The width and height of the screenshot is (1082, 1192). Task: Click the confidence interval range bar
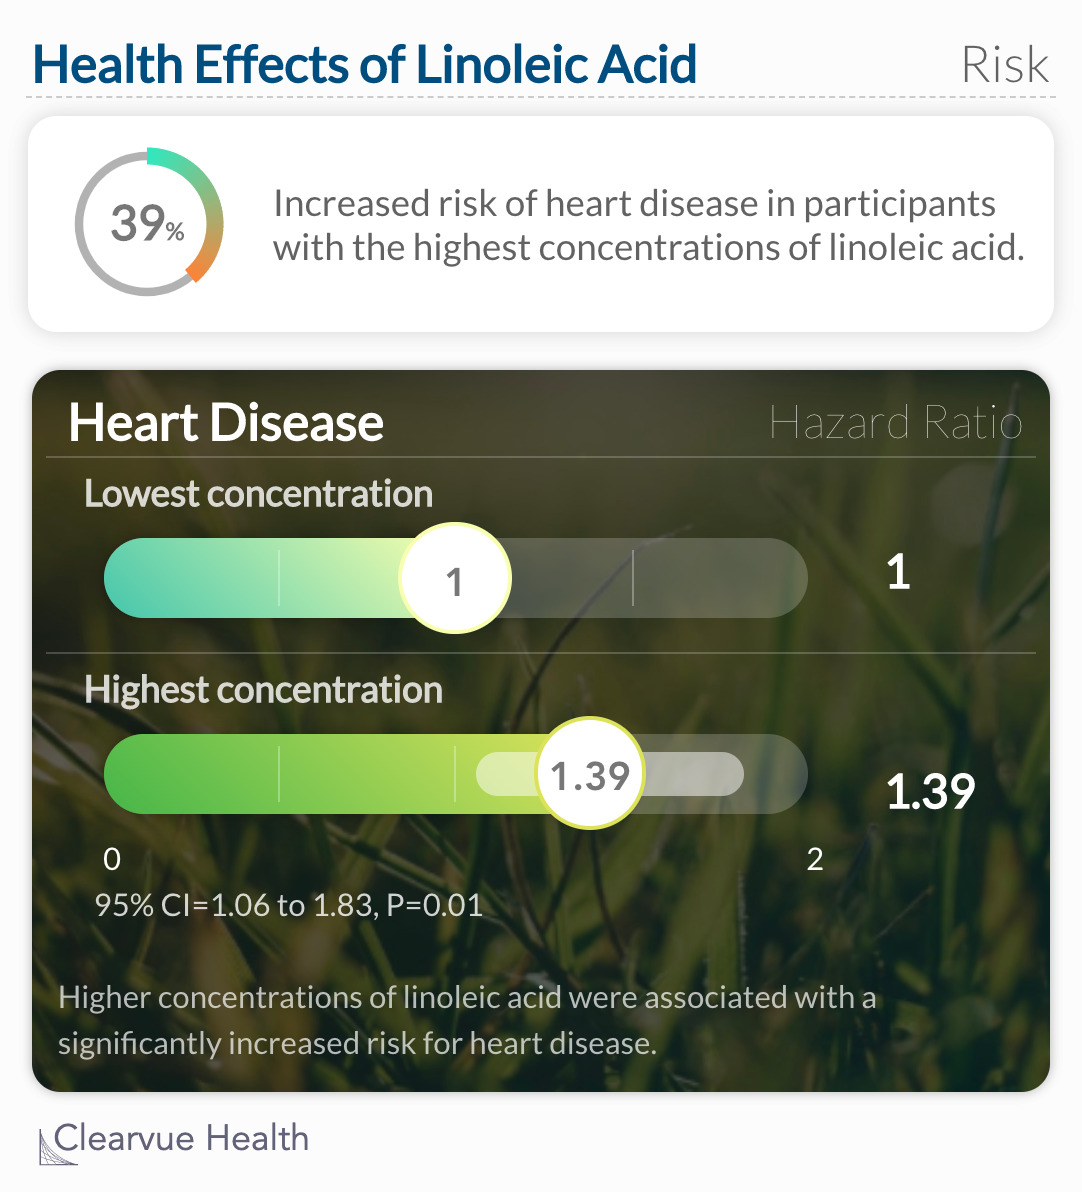point(610,774)
